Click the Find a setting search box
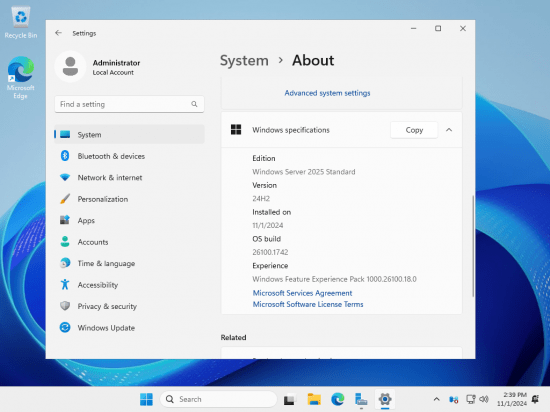This screenshot has height=412, width=550. [129, 104]
